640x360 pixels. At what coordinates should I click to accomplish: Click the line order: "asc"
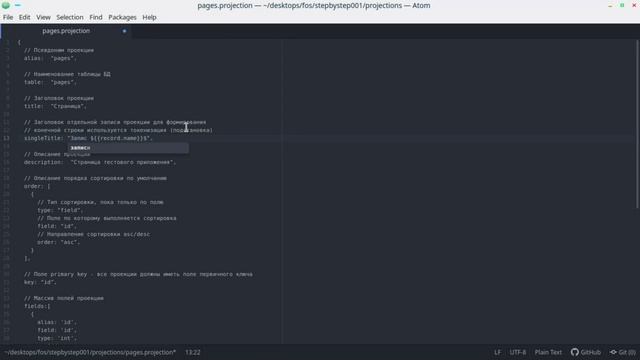58,242
